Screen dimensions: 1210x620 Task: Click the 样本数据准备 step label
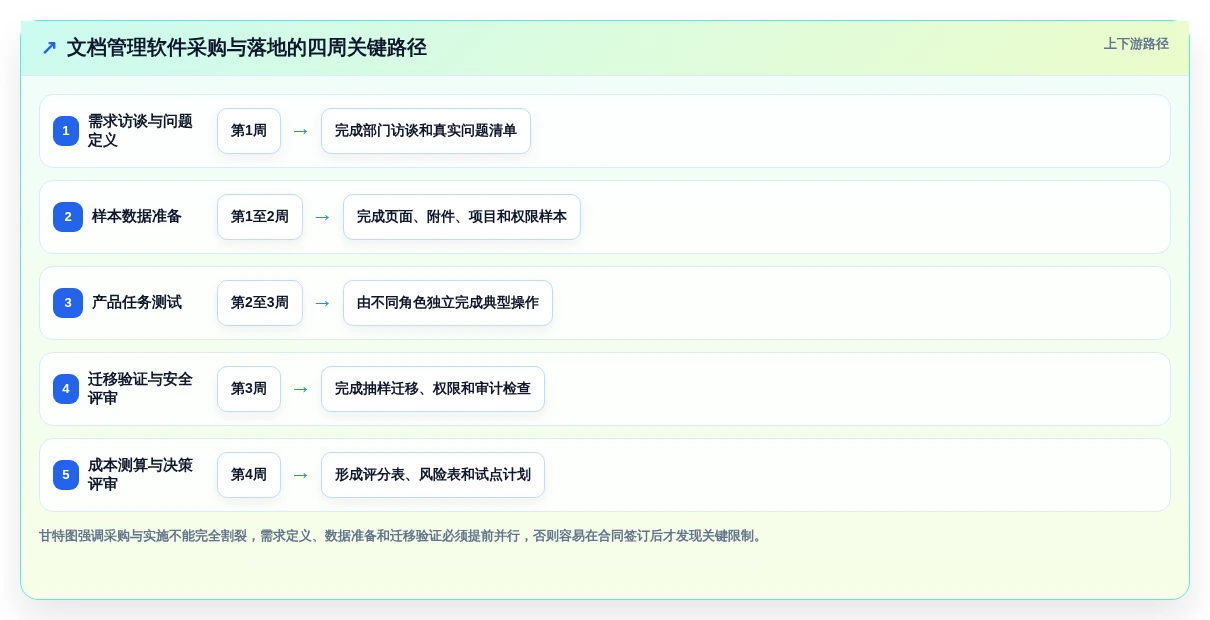(x=137, y=217)
